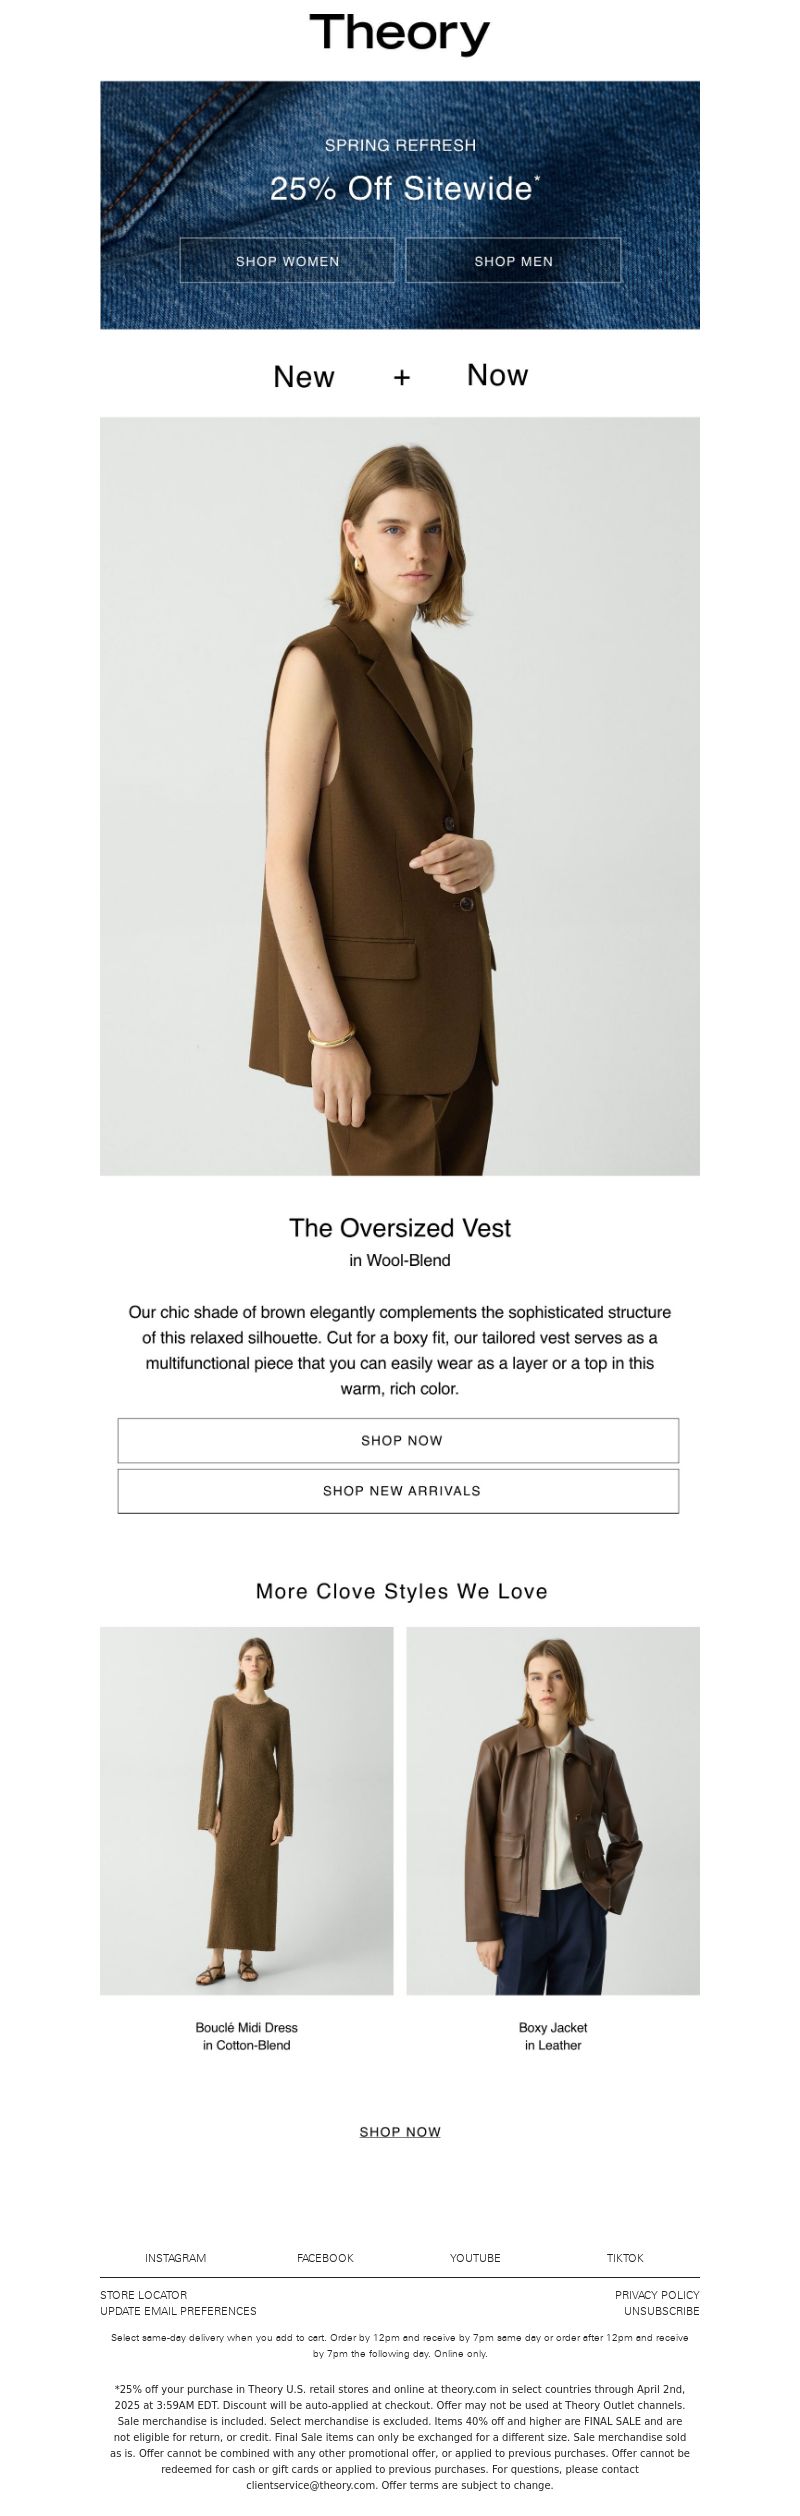Click the Boxy Jacket in Leather caption

point(553,2036)
